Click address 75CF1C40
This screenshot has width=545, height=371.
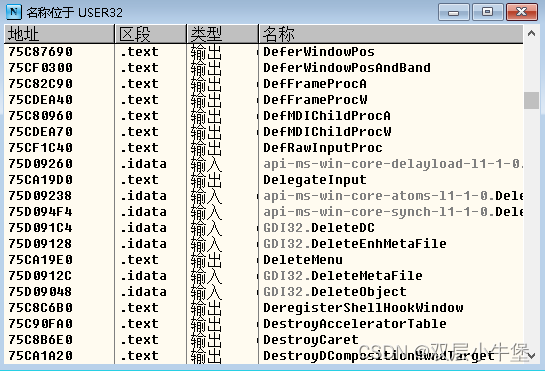[x=41, y=148]
